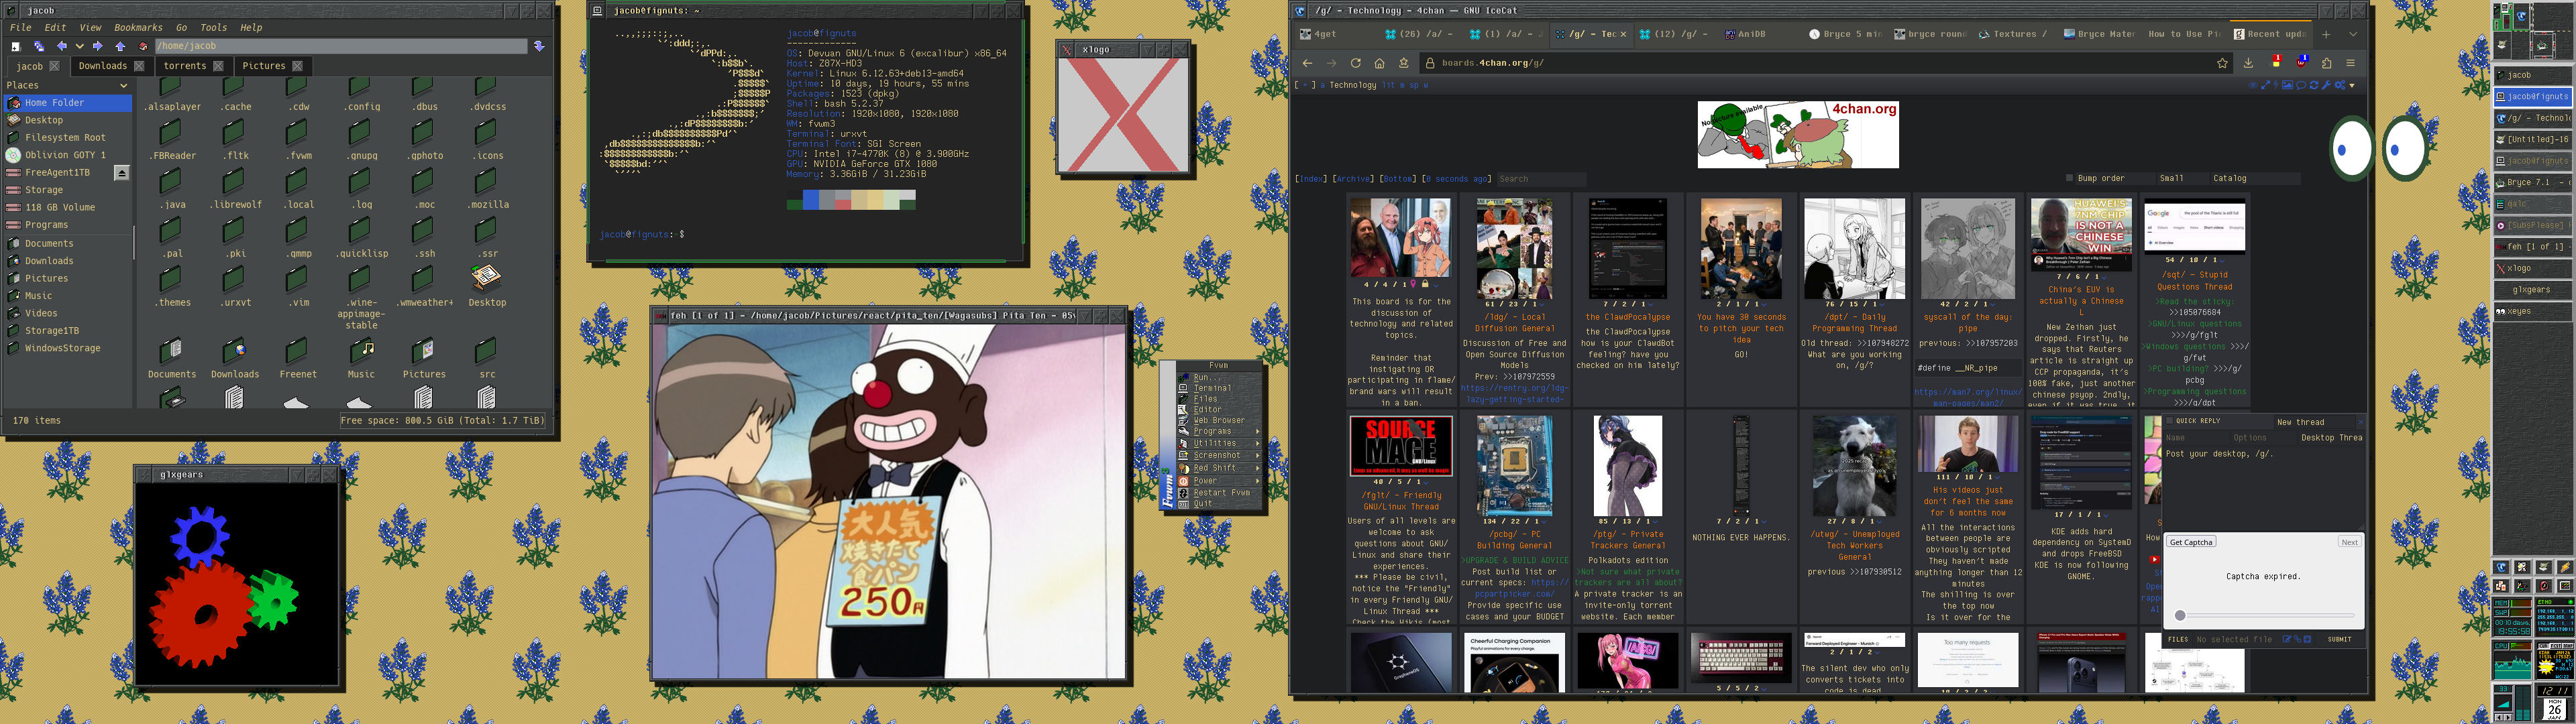Screen dimensions: 2576x724
Task: Bookmark the page with the star icon
Action: point(2222,63)
